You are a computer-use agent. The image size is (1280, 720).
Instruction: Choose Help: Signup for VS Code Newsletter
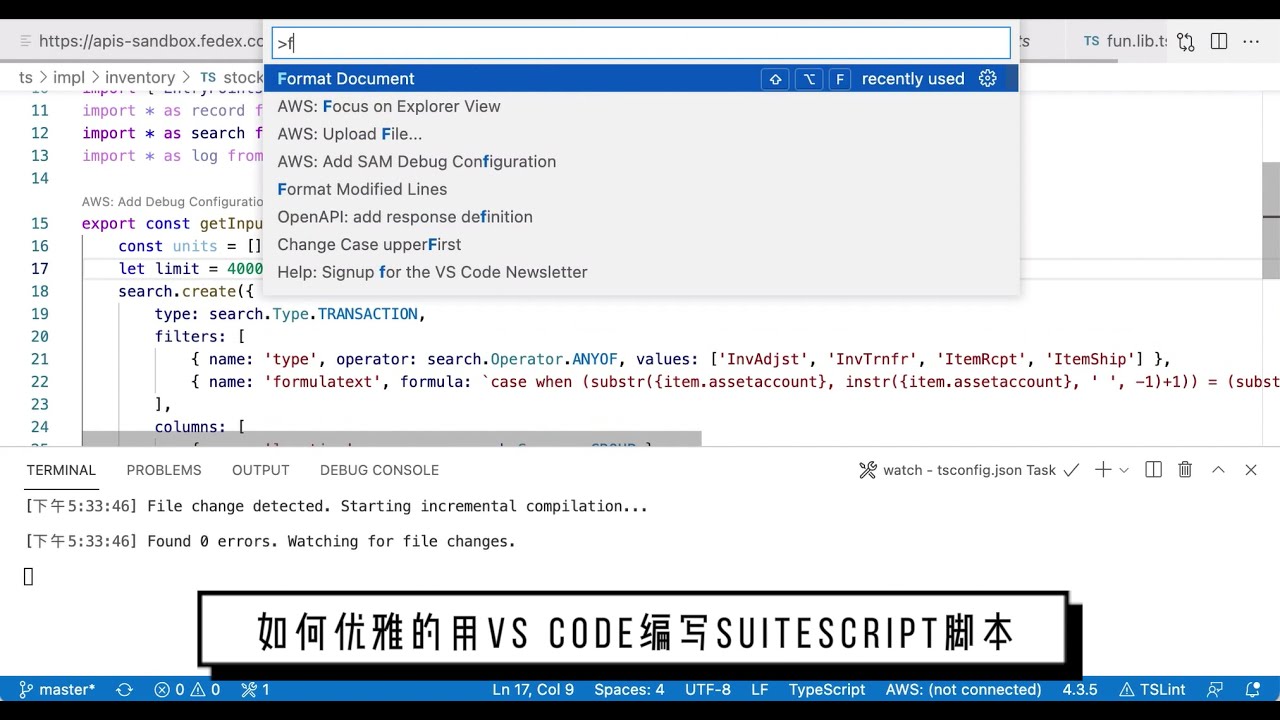click(x=640, y=272)
